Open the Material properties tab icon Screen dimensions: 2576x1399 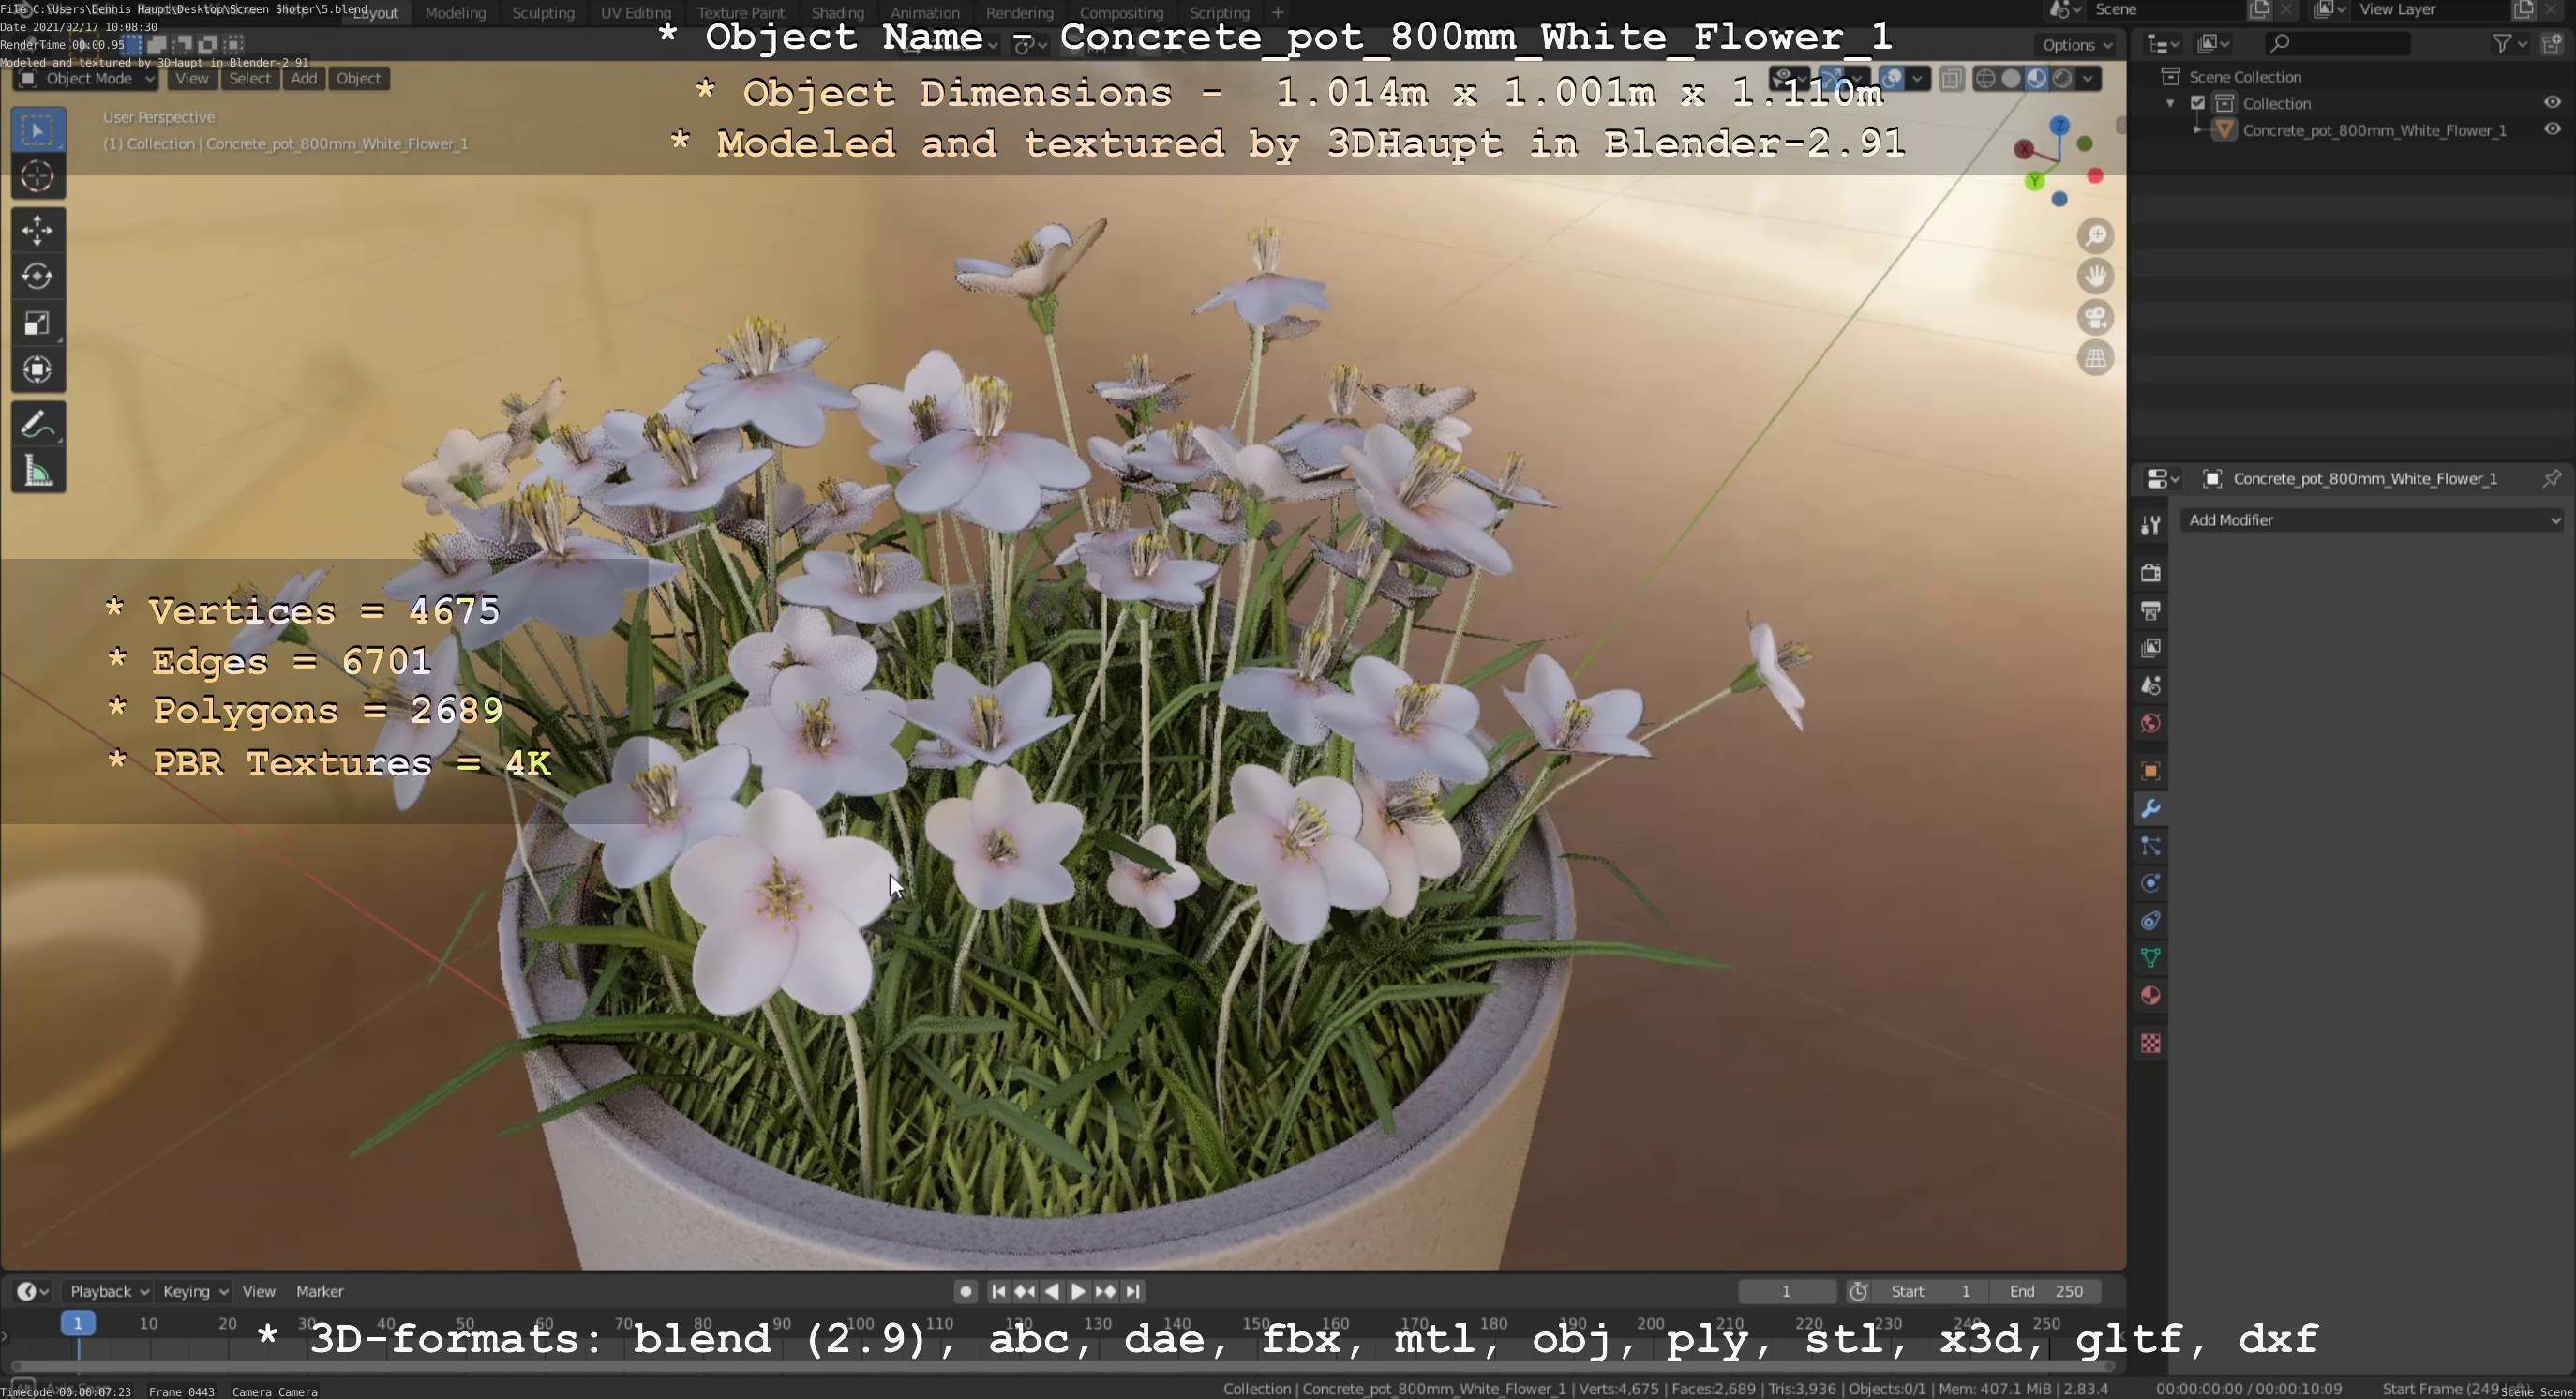point(2150,996)
